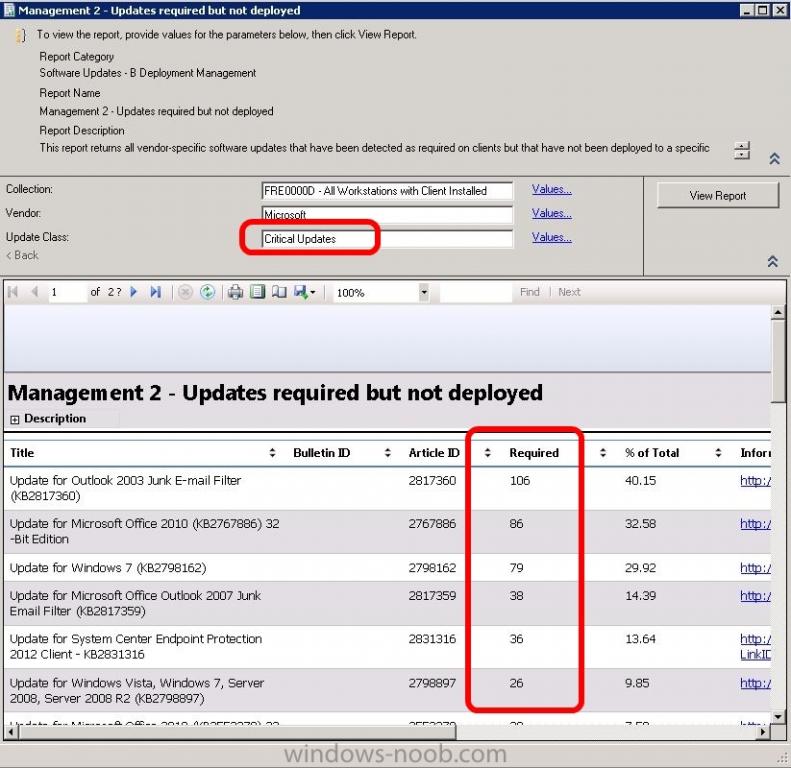The image size is (791, 768).
Task: Click the View Report button
Action: click(x=717, y=195)
